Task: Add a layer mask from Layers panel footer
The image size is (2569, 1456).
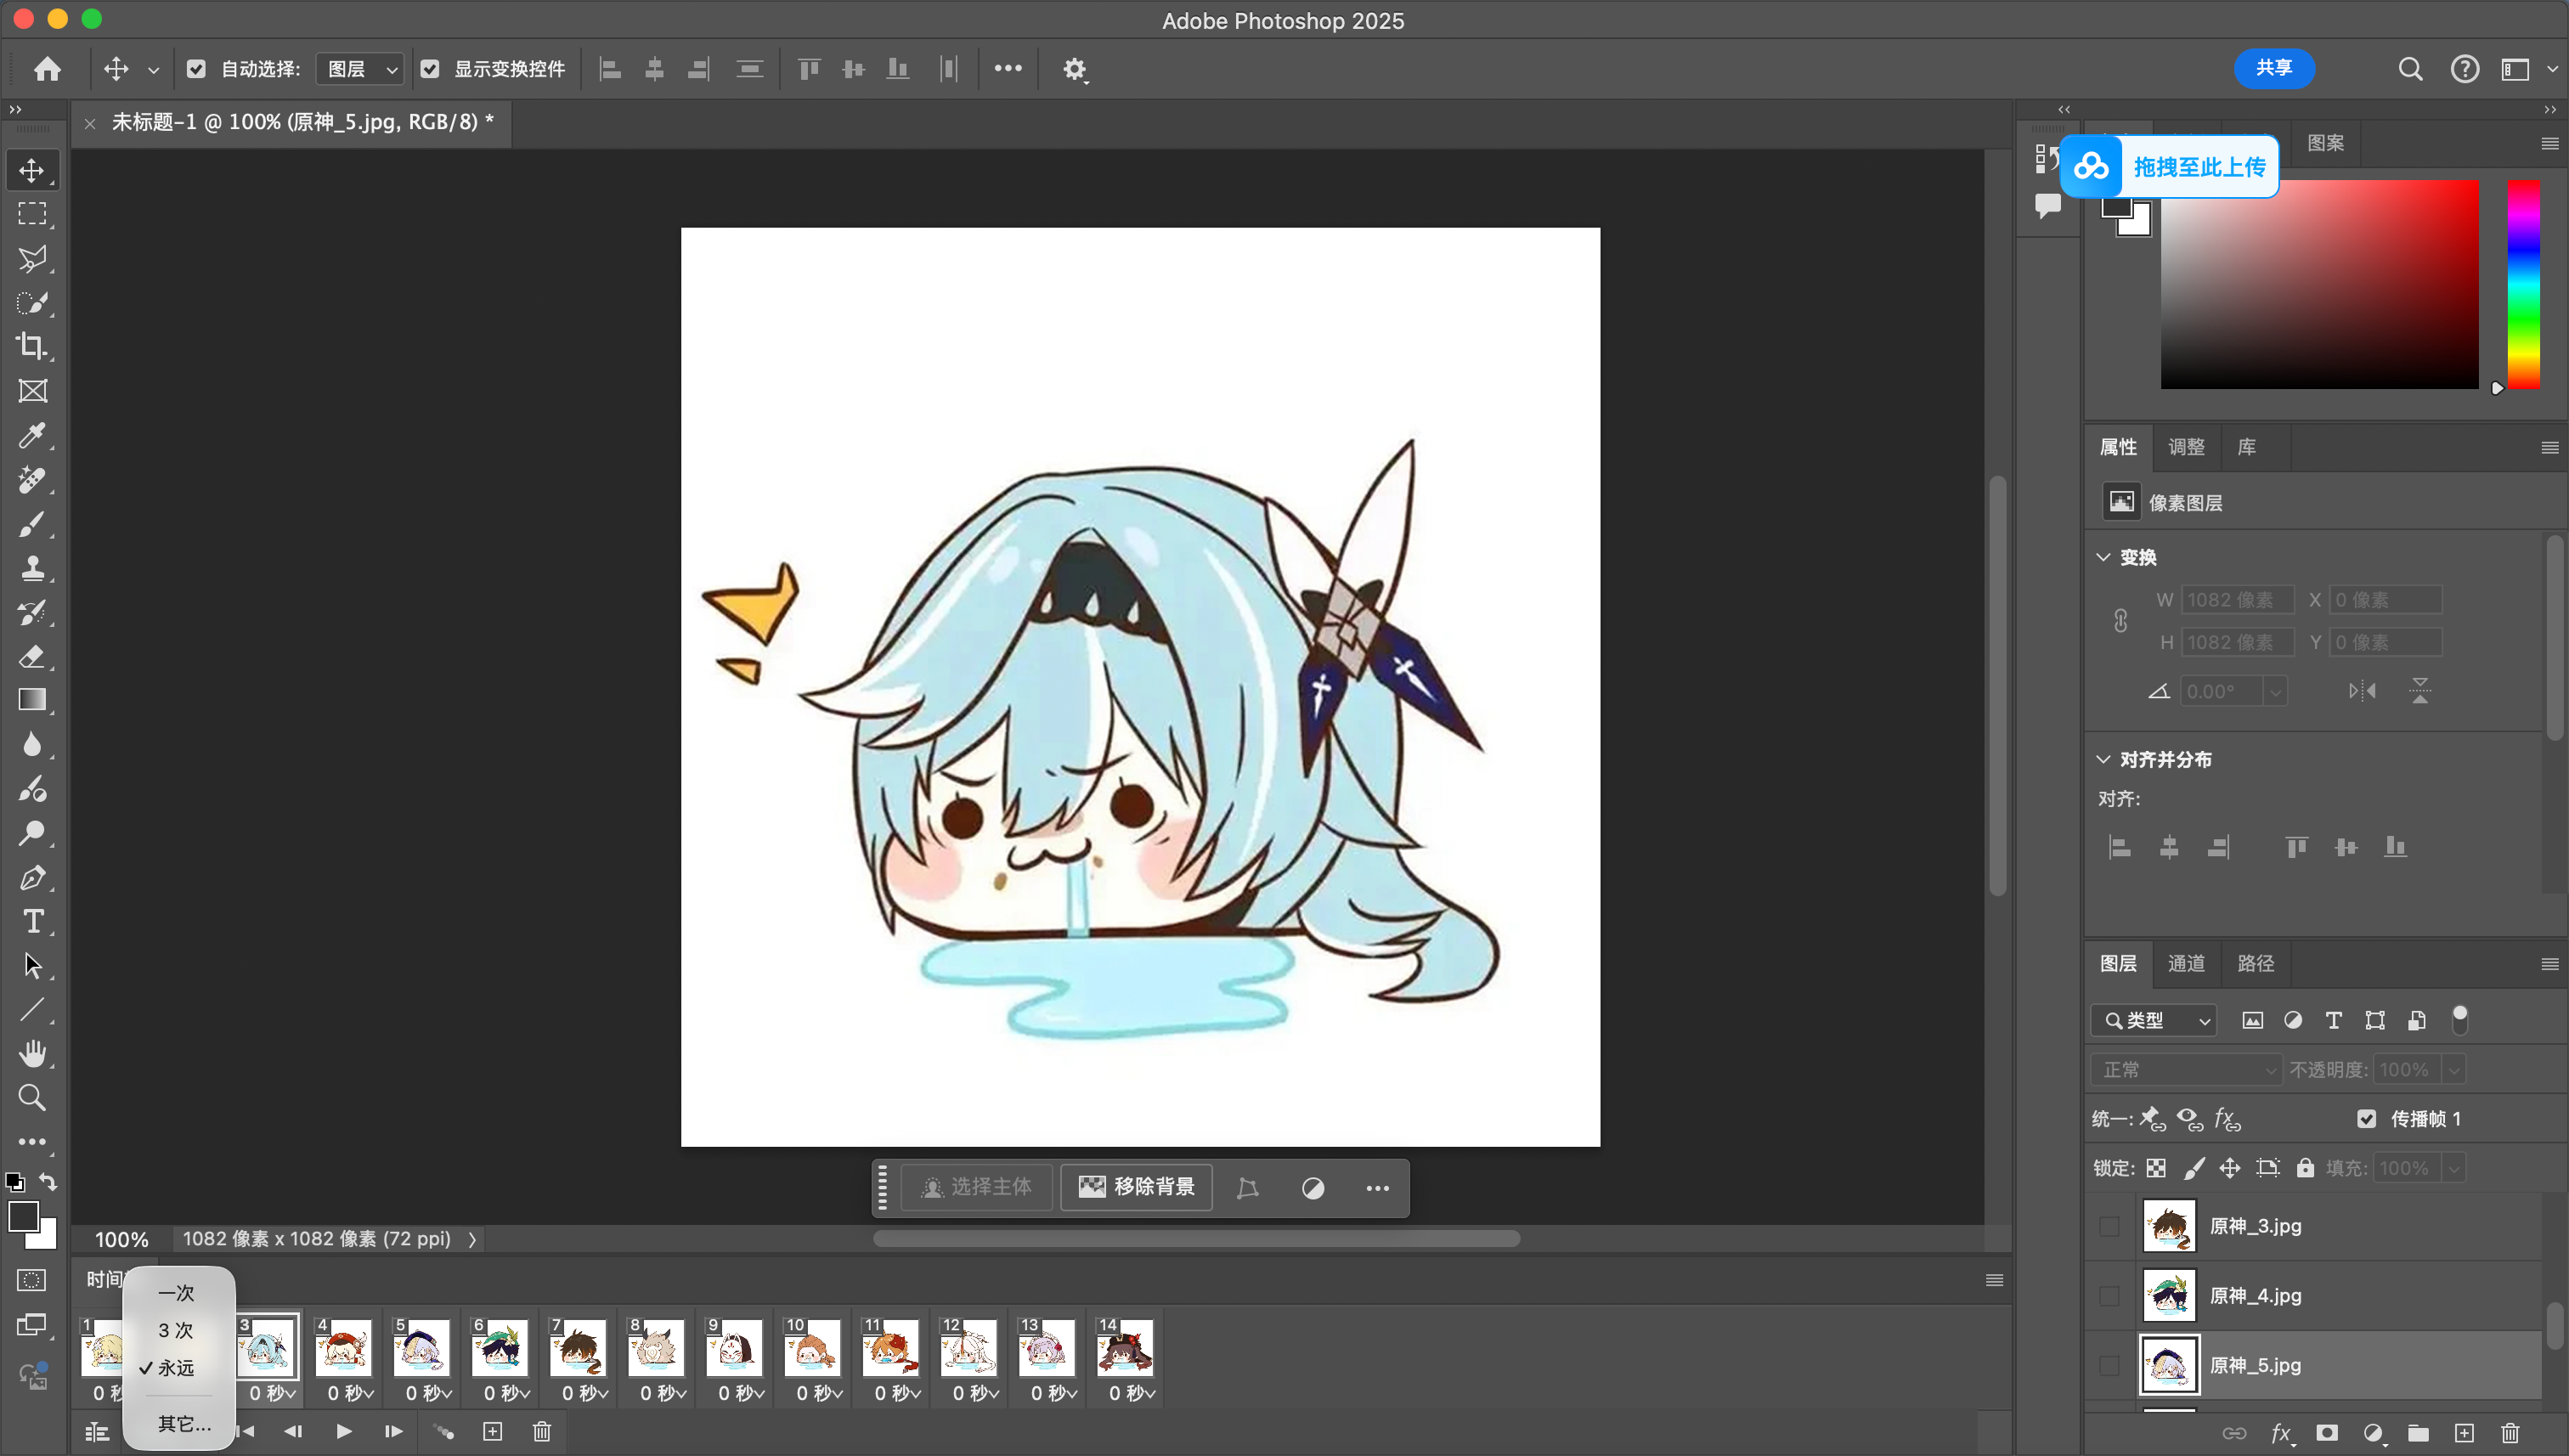Action: pyautogui.click(x=2327, y=1432)
